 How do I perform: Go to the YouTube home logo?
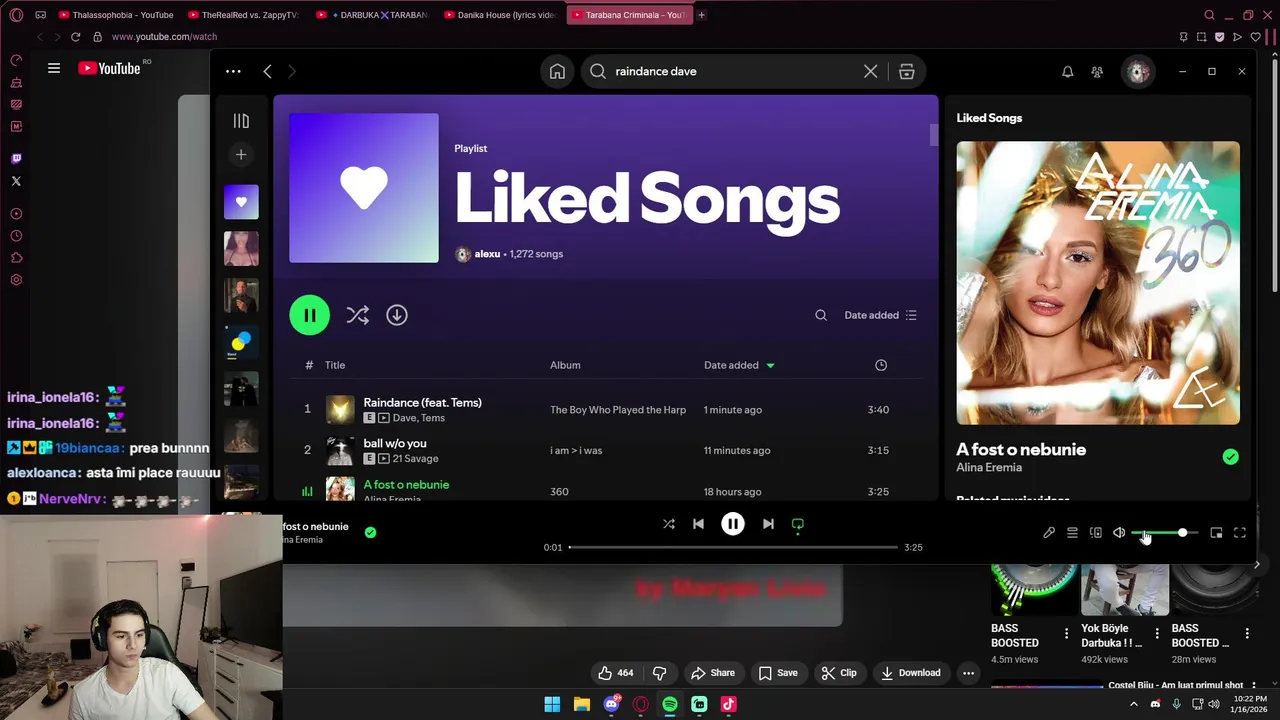coord(110,68)
